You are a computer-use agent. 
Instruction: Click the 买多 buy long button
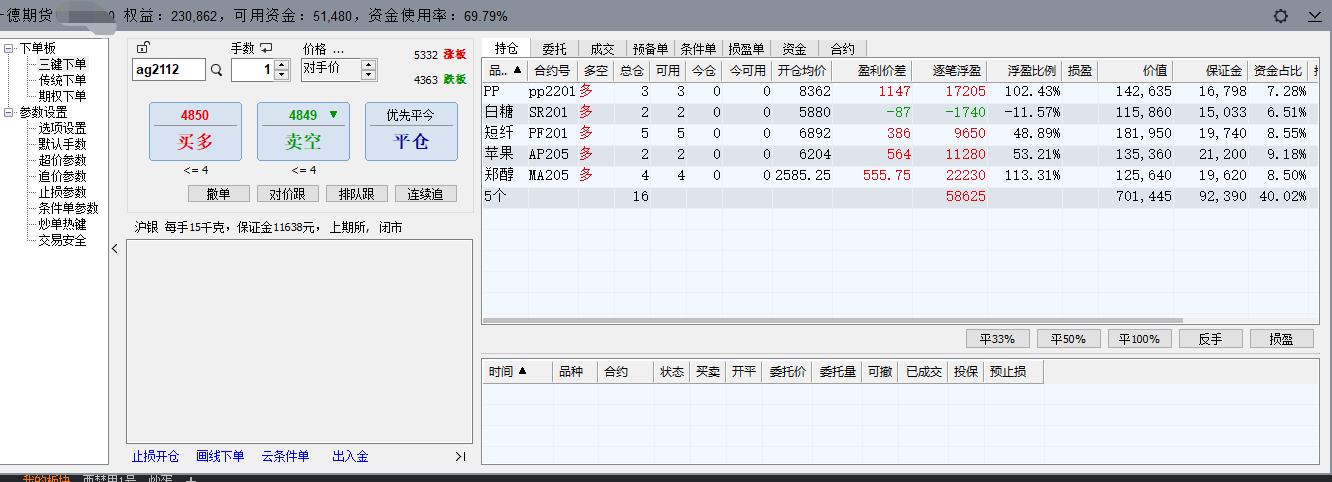click(195, 131)
